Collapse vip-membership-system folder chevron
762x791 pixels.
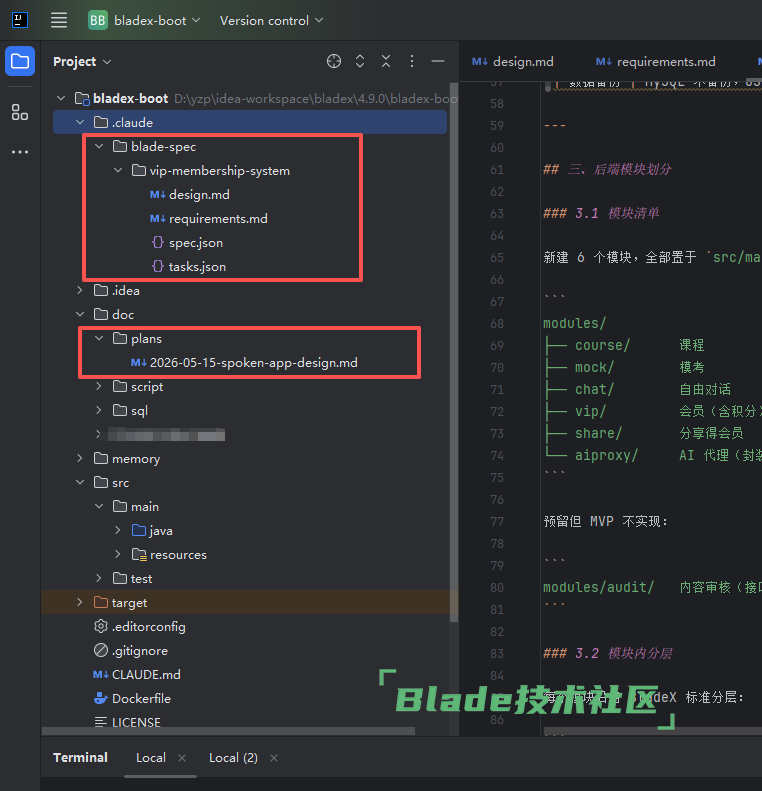[118, 171]
